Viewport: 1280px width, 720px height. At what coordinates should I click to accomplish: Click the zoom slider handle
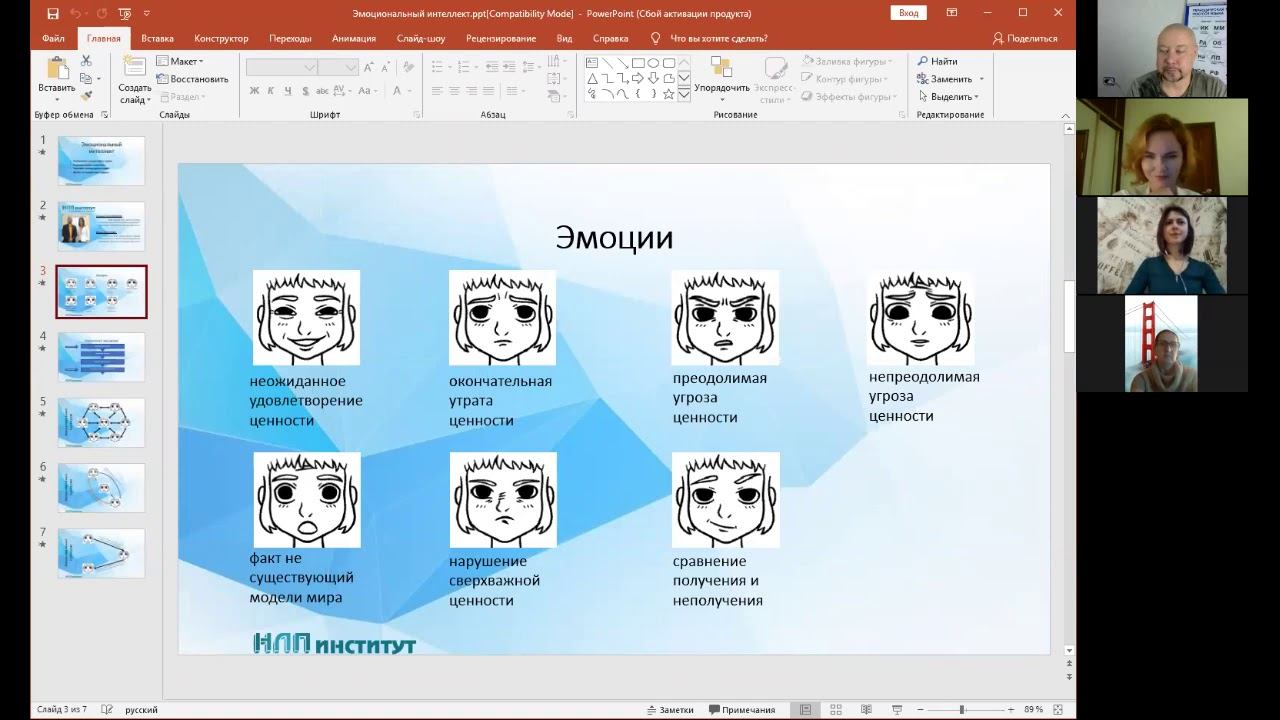click(961, 710)
